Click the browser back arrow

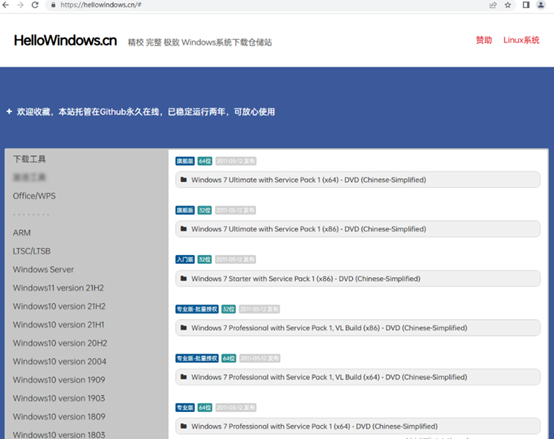pyautogui.click(x=6, y=5)
